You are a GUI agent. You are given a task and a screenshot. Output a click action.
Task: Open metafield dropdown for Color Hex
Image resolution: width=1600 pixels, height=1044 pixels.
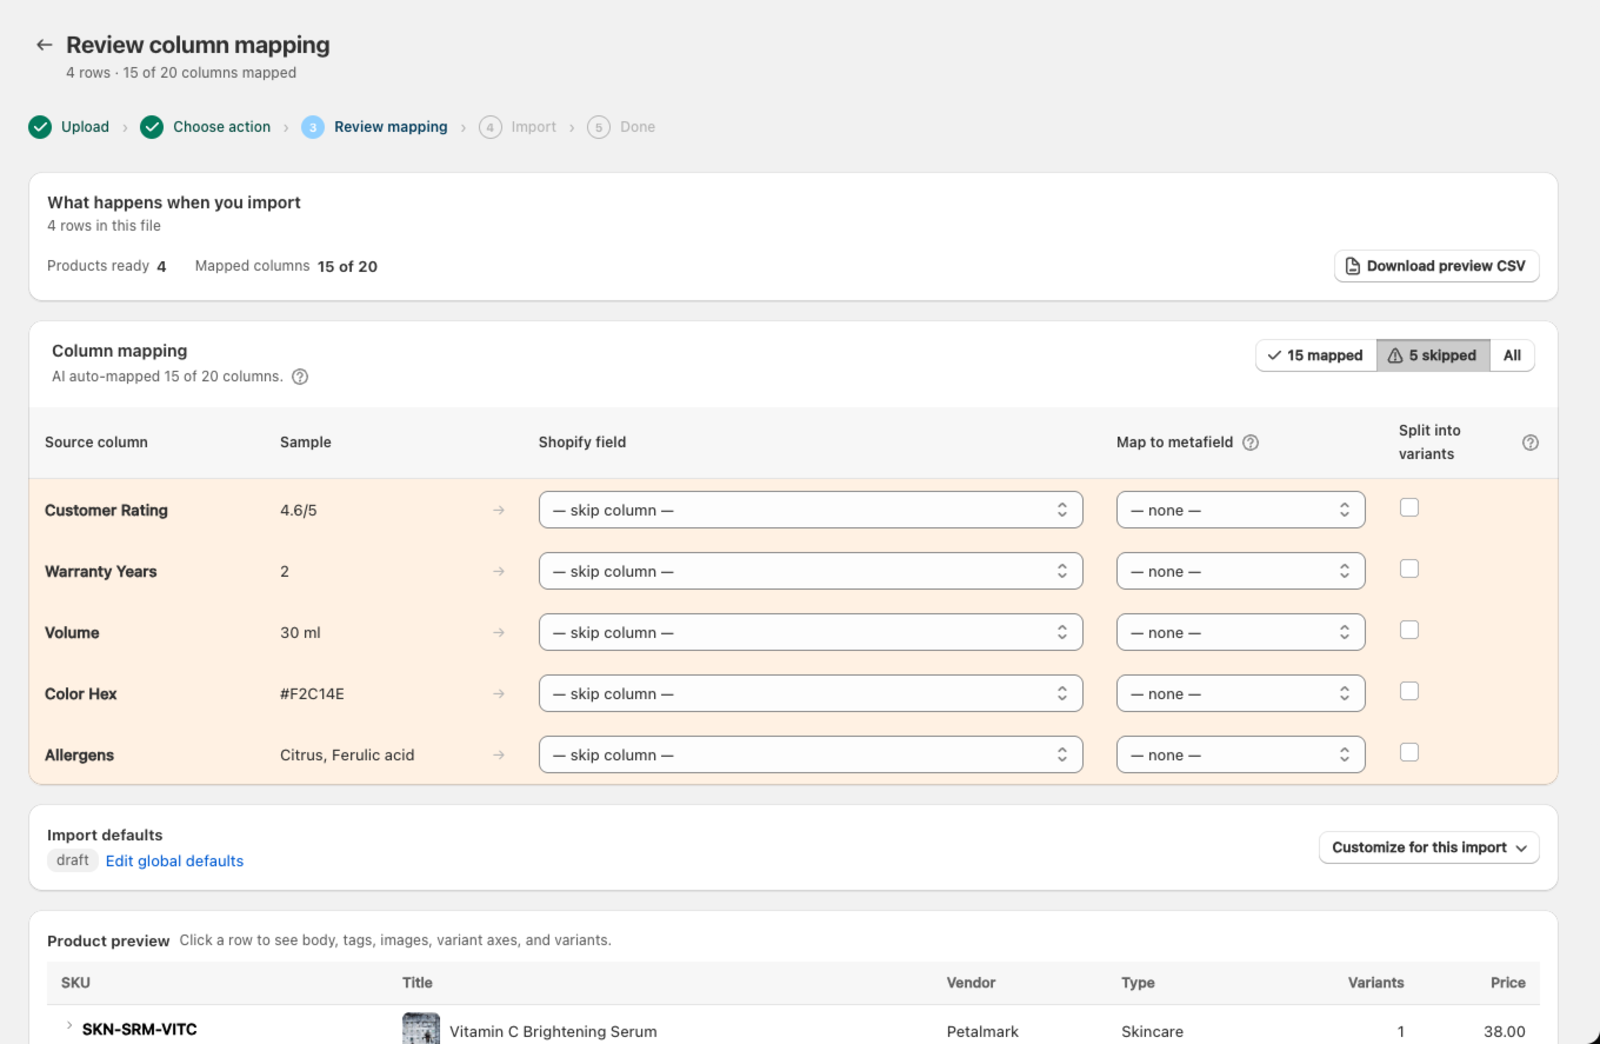[1241, 693]
